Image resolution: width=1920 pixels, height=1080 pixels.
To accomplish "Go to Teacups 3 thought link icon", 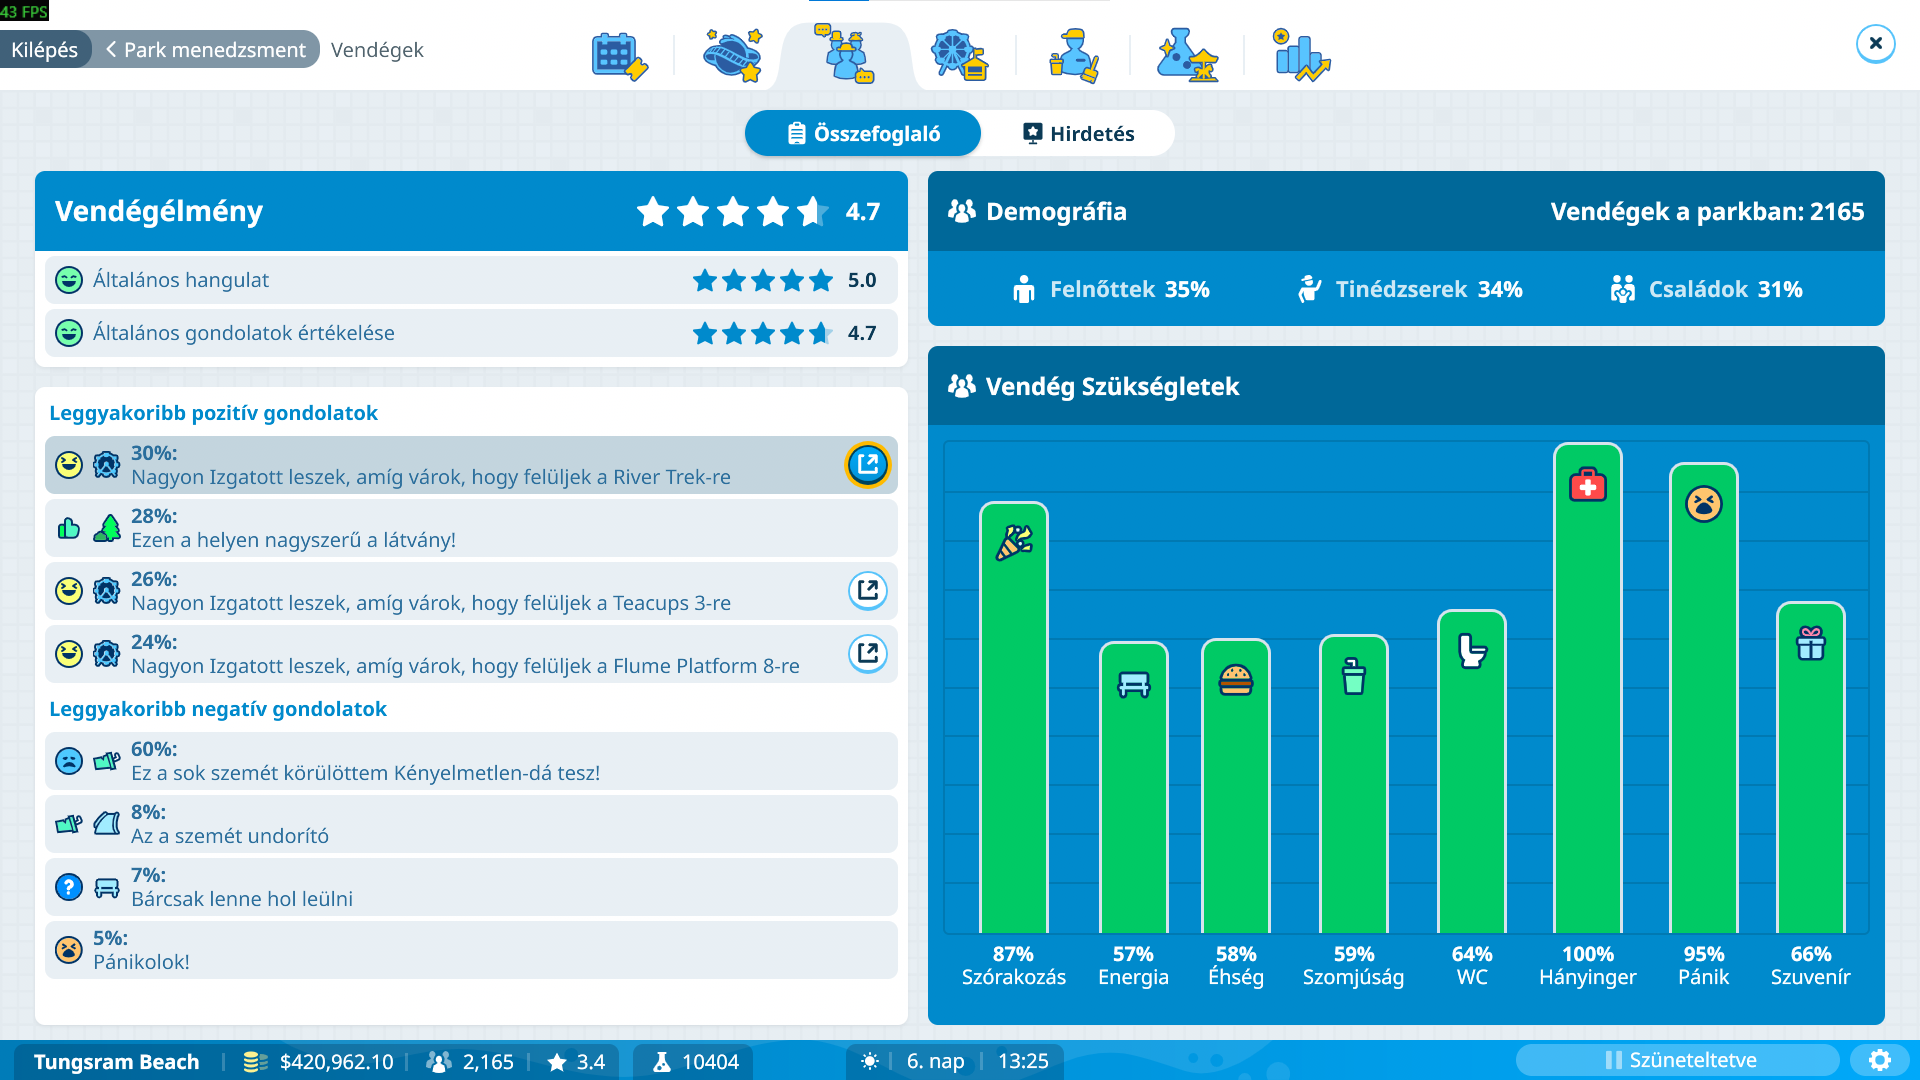I will pos(867,591).
